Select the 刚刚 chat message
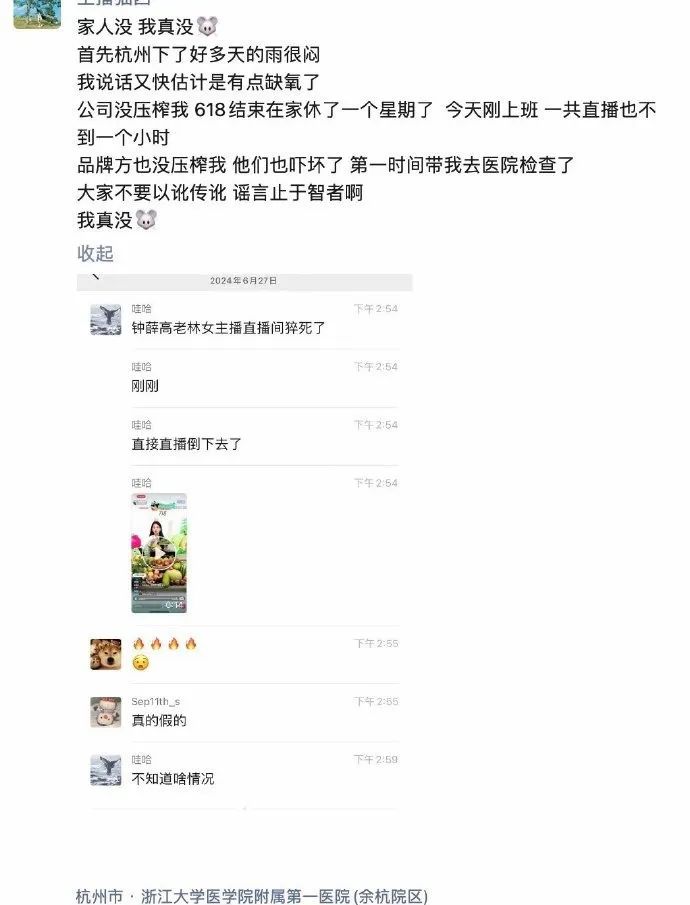This screenshot has height=905, width=690. [145, 386]
